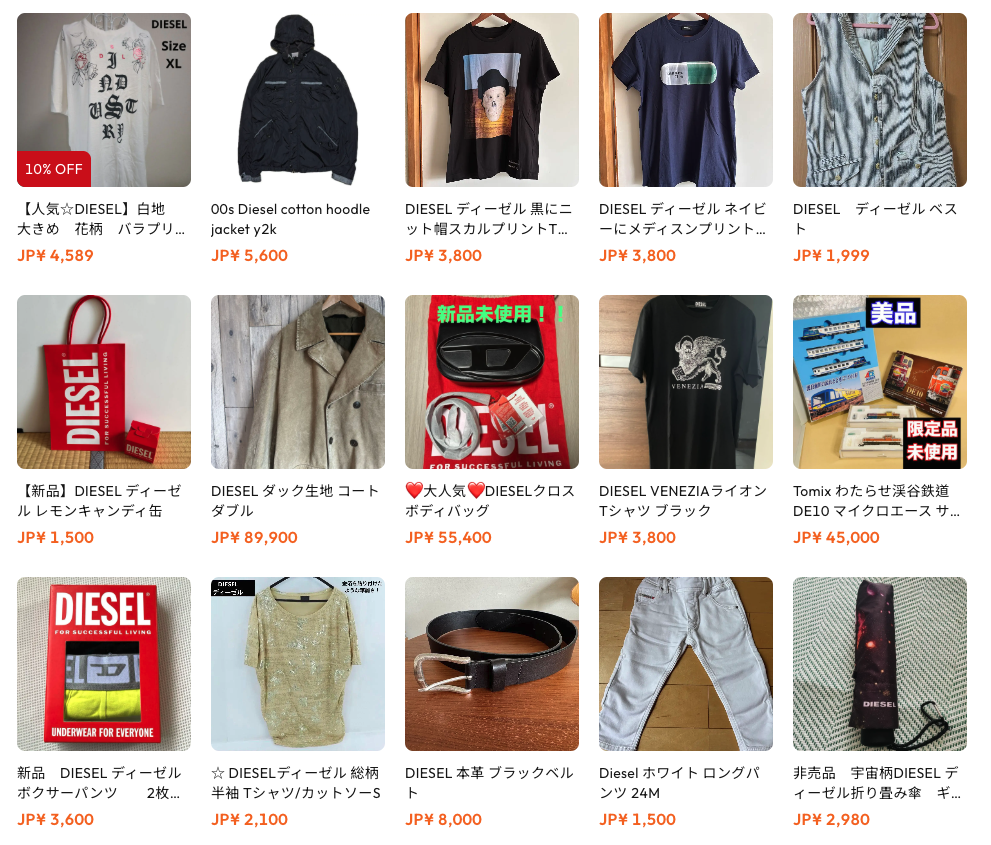Open the Diesel white long pants 24M photo
This screenshot has width=991, height=845.
(686, 664)
